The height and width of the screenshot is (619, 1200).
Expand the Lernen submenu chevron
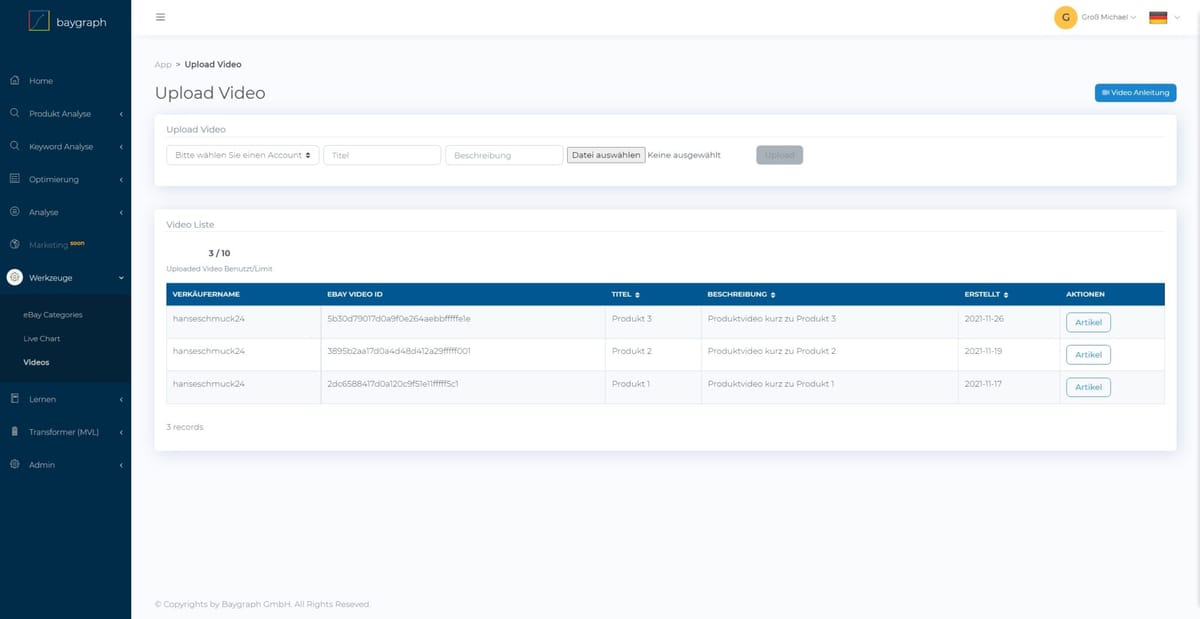click(121, 400)
